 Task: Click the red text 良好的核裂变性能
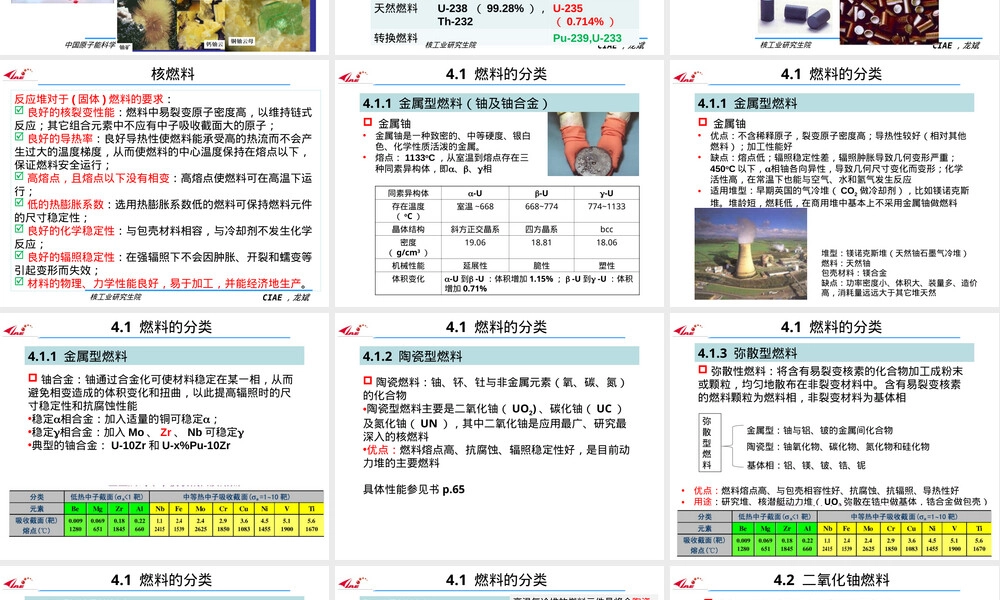[x=71, y=112]
